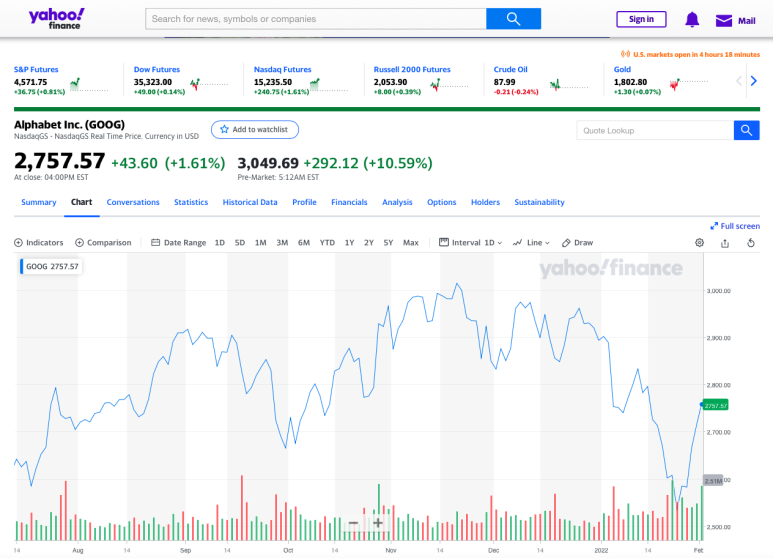Set chart range to 3M
This screenshot has width=773, height=558.
pyautogui.click(x=282, y=243)
